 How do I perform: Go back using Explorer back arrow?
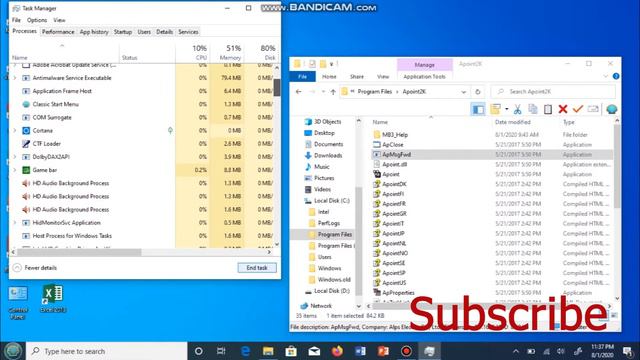298,92
